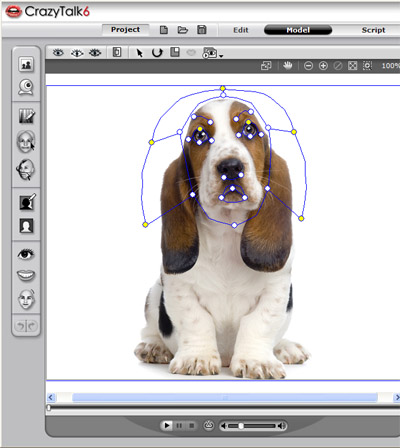The width and height of the screenshot is (400, 448).
Task: Click the zoom in plus button
Action: (x=323, y=66)
